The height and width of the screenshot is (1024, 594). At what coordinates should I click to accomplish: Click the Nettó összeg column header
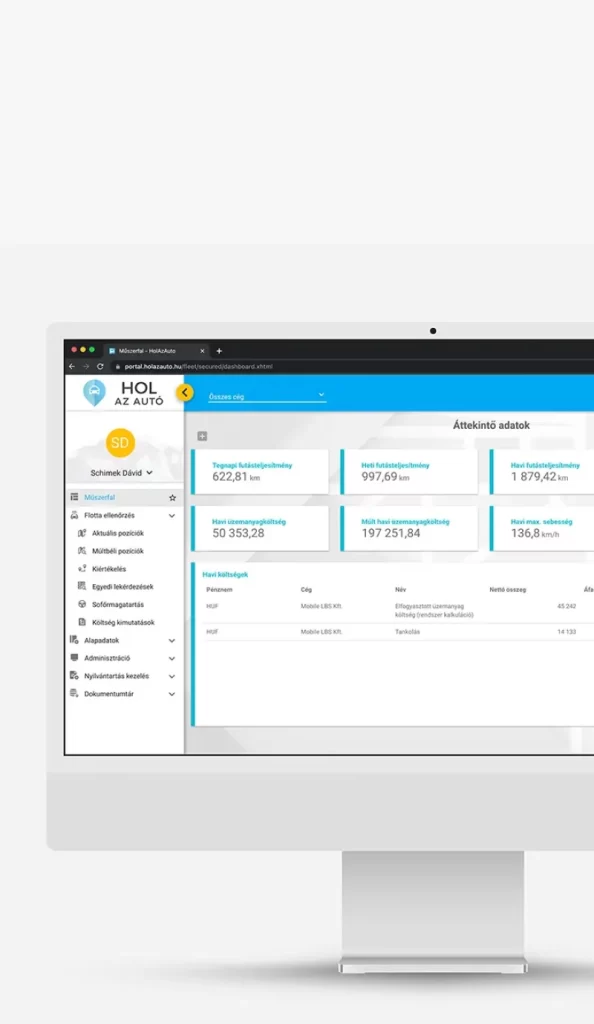point(507,590)
